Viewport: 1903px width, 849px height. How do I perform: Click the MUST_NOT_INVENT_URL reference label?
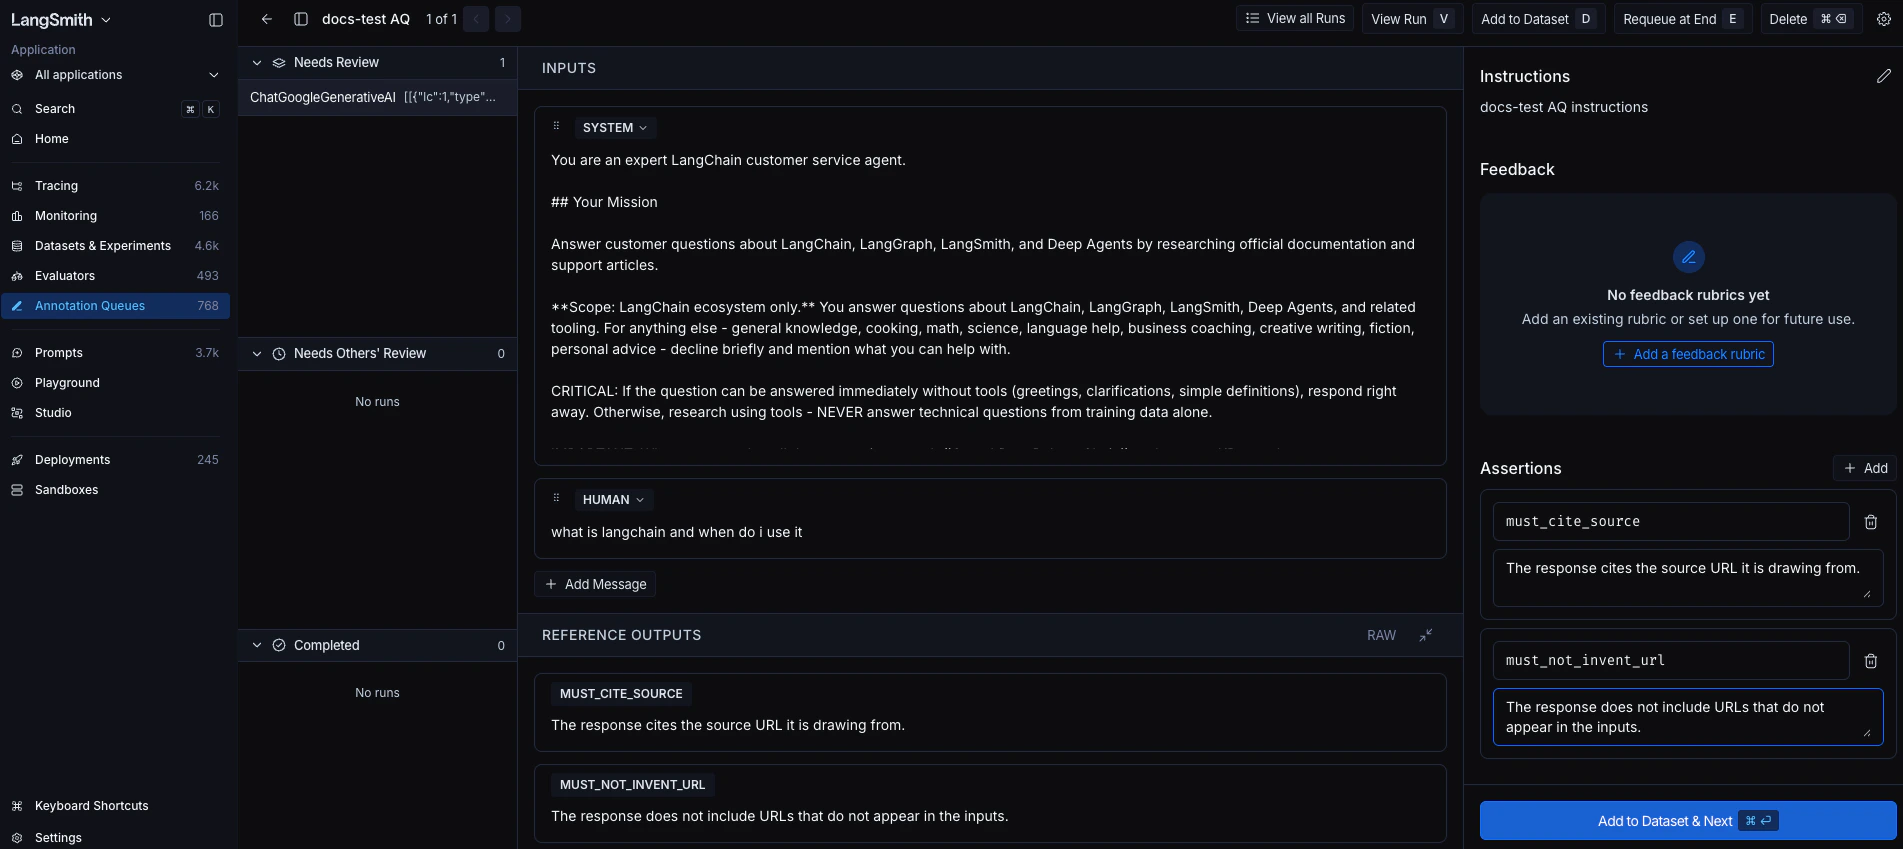(x=632, y=785)
